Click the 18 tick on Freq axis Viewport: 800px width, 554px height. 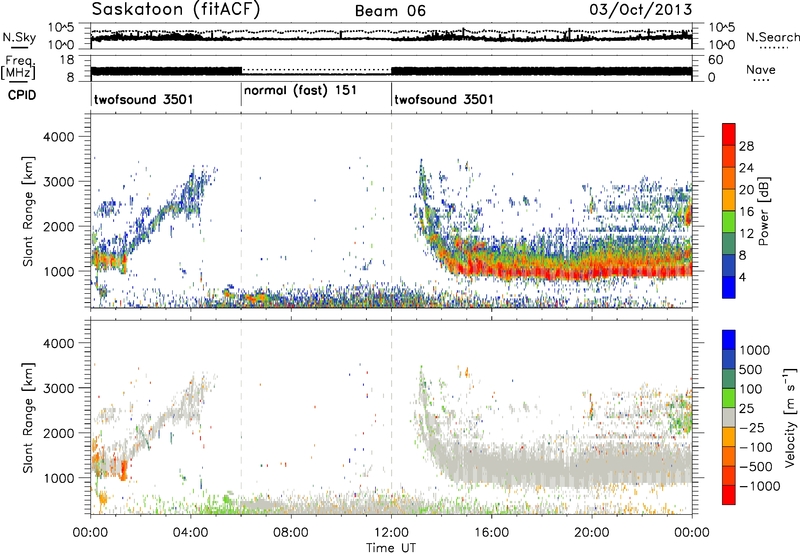tap(67, 60)
